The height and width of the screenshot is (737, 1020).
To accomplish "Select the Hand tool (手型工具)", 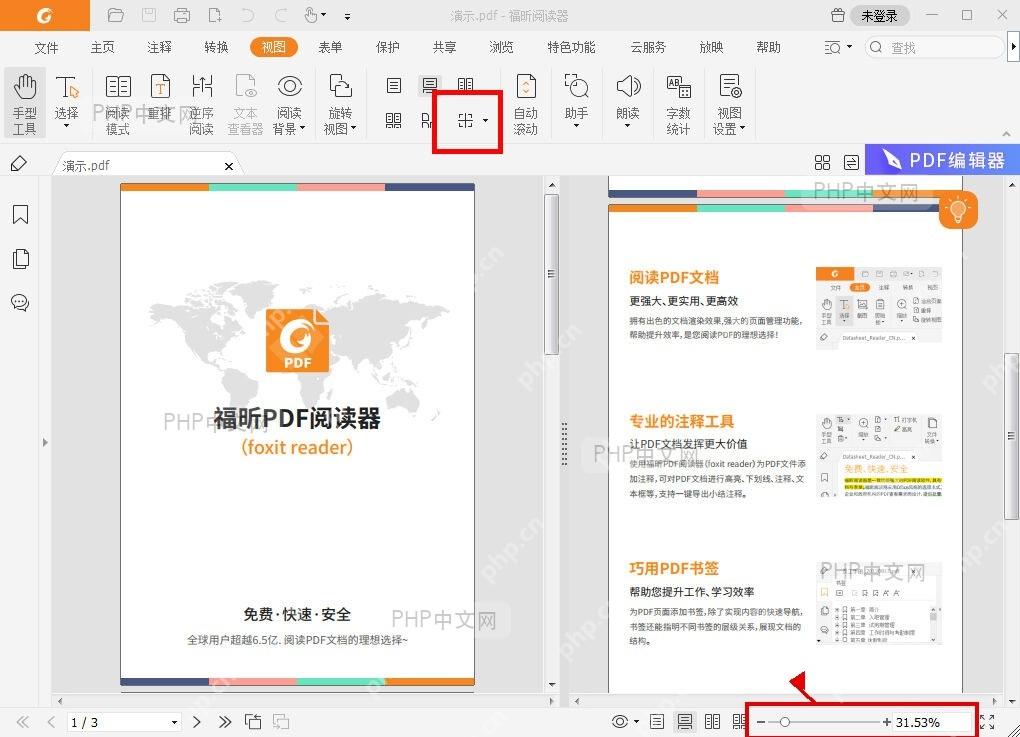I will pos(25,103).
